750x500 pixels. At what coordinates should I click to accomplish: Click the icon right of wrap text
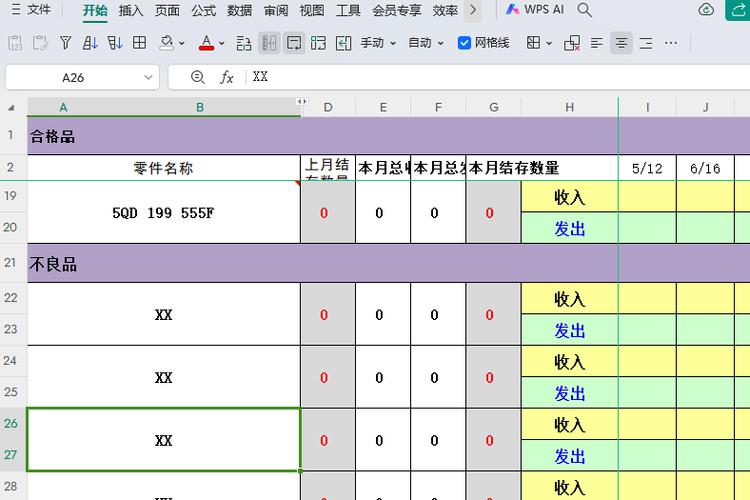[319, 43]
